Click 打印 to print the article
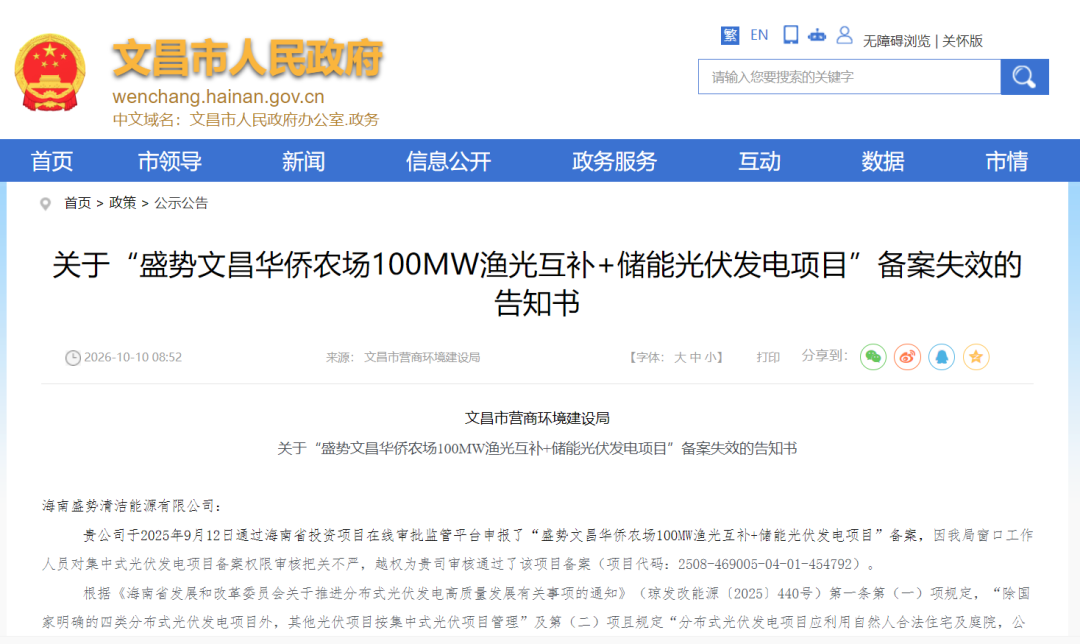1080x644 pixels. point(768,357)
